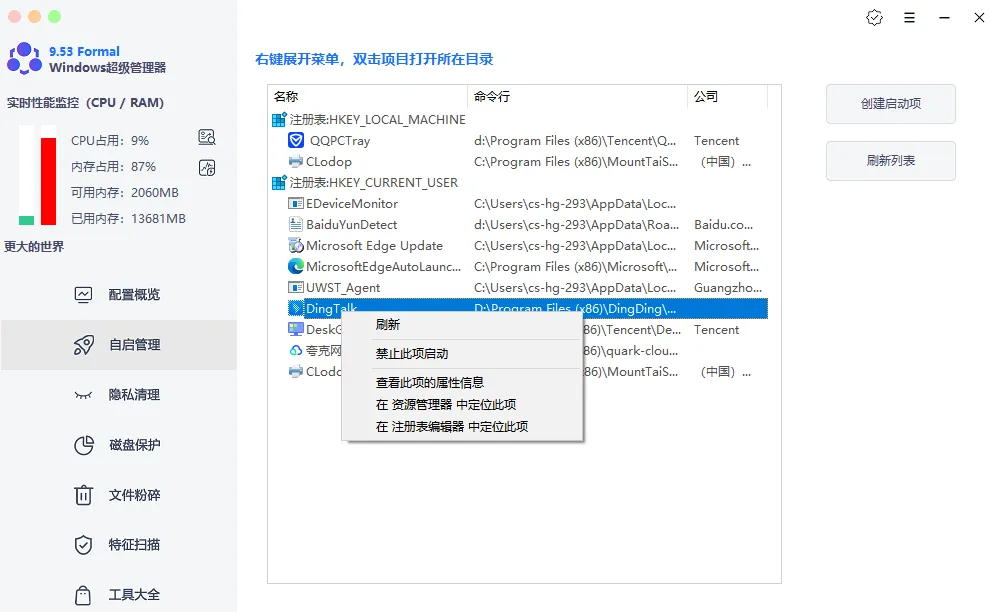Screen dimensions: 996x612
Task: Click the 刷新列表 button
Action: [x=891, y=161]
